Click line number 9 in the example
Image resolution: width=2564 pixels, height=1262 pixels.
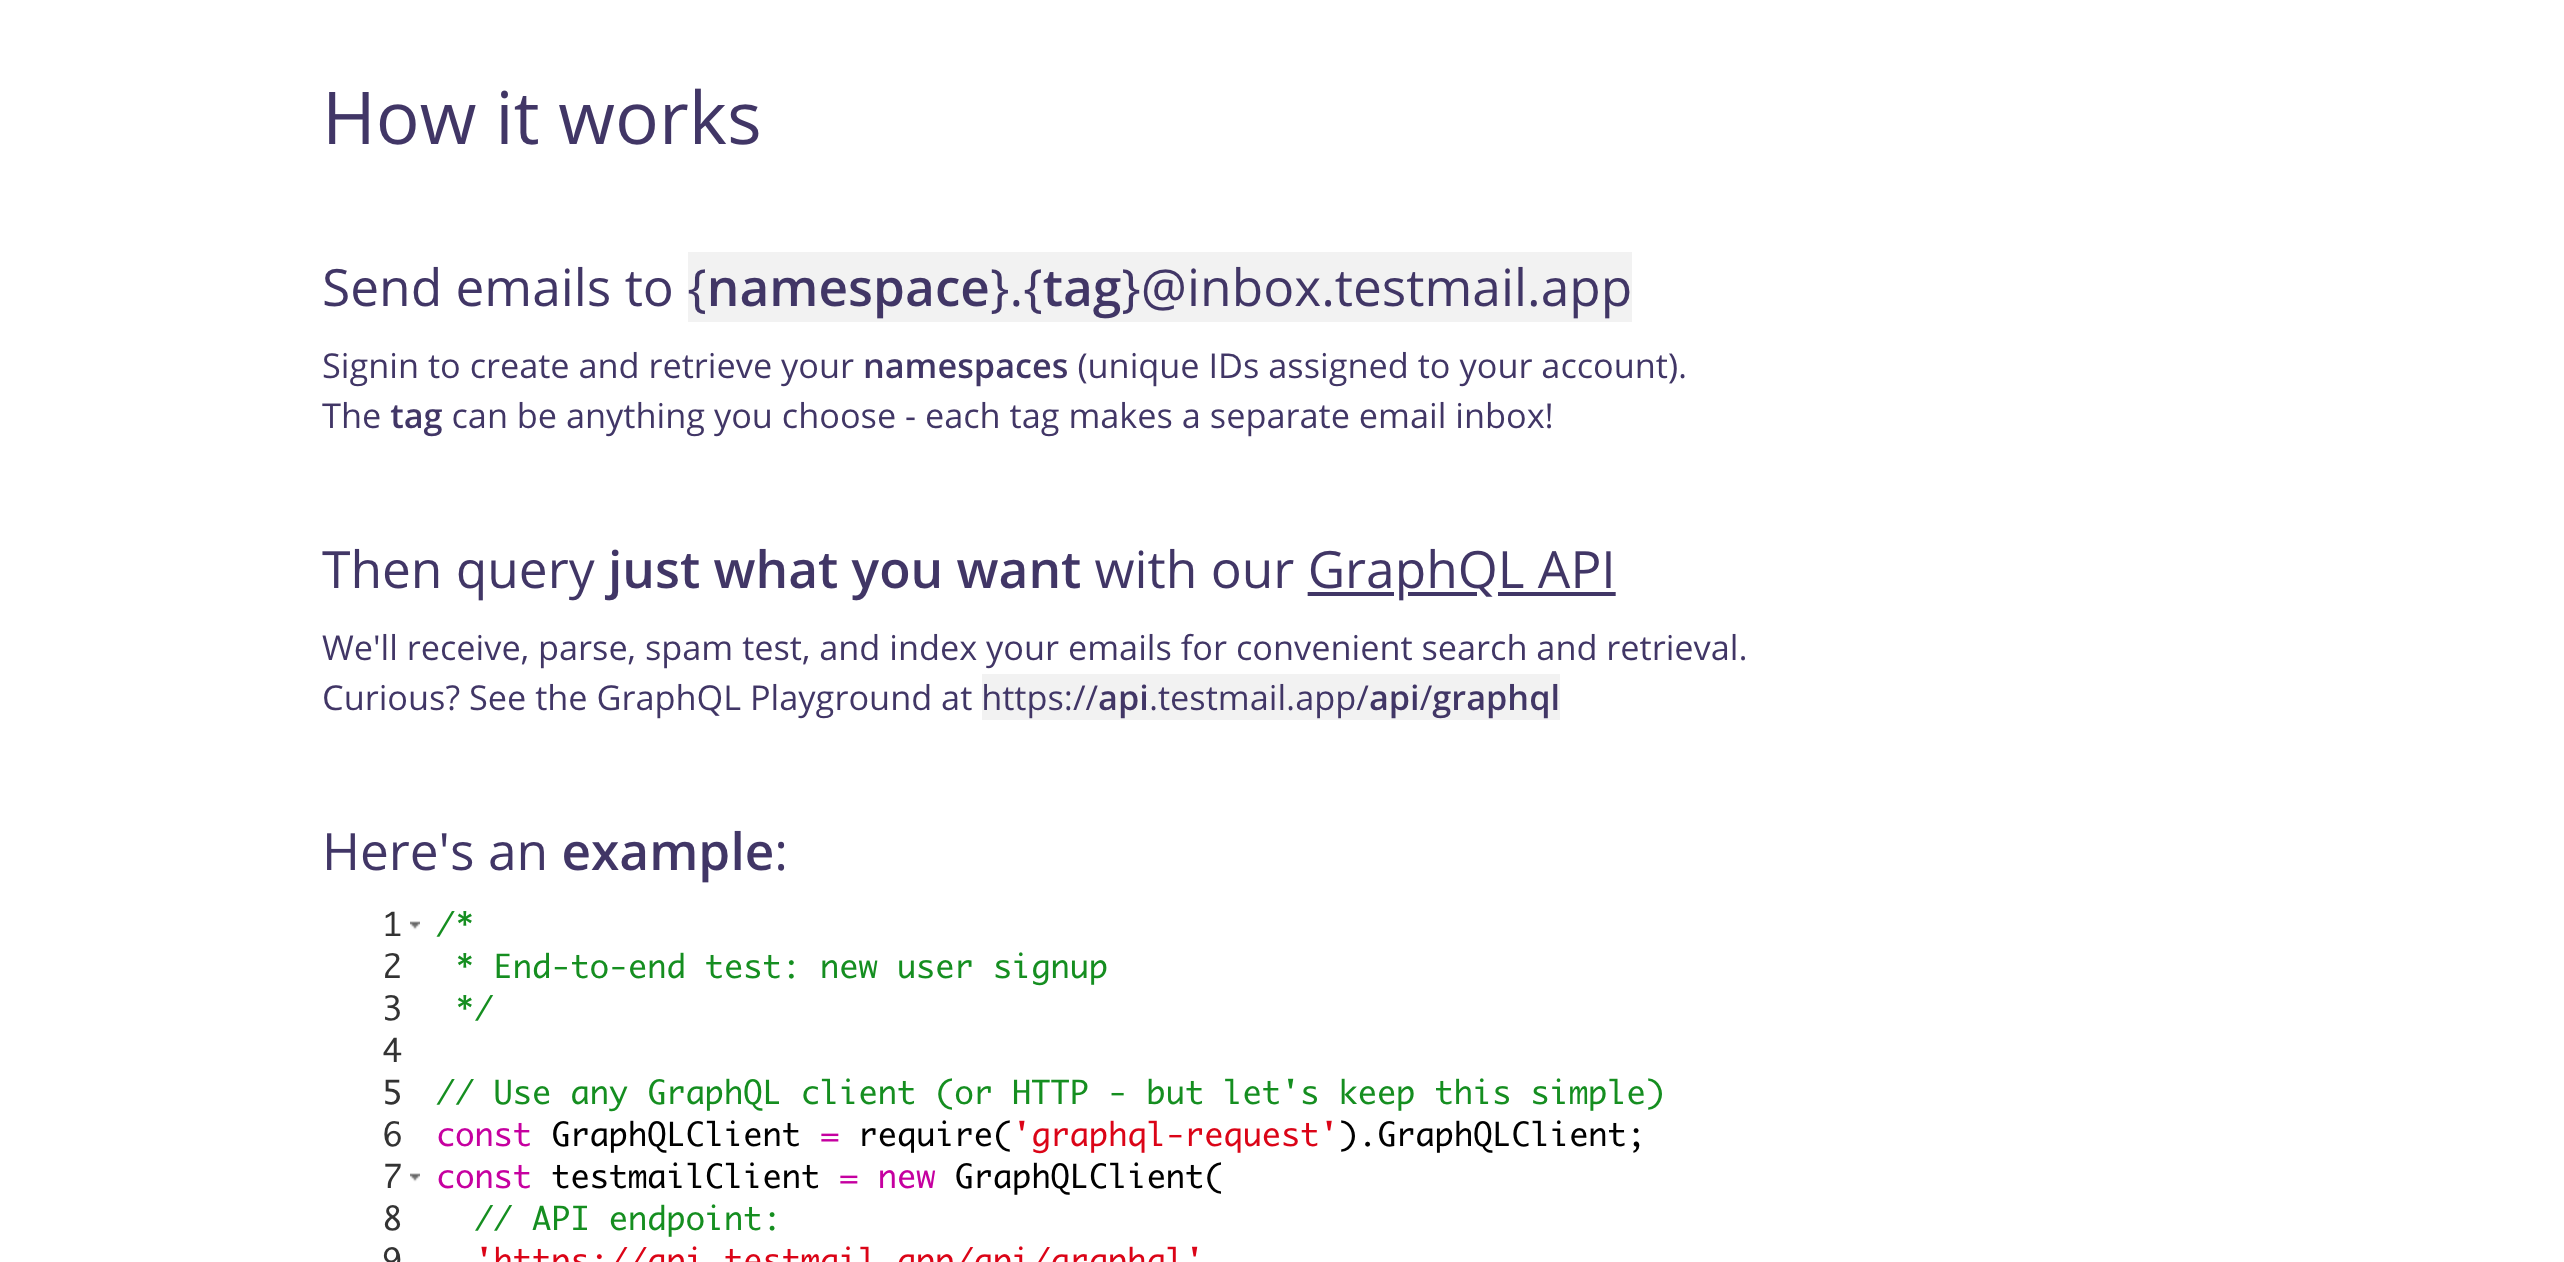(392, 1255)
